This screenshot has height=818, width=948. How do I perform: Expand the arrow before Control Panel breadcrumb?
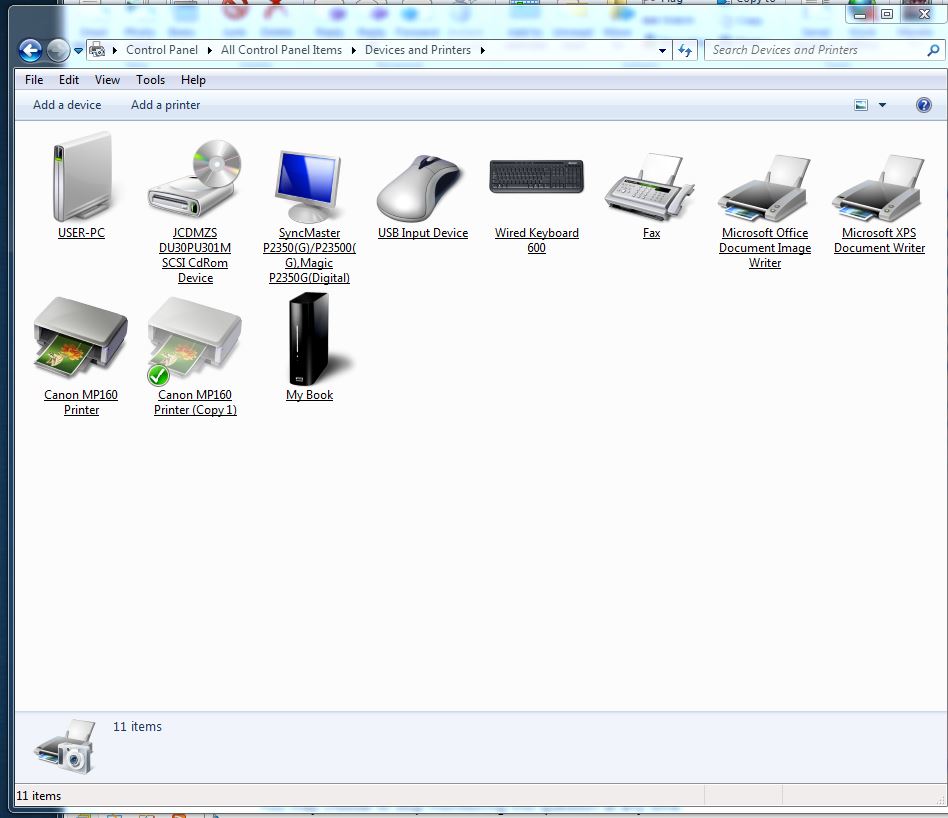coord(115,50)
